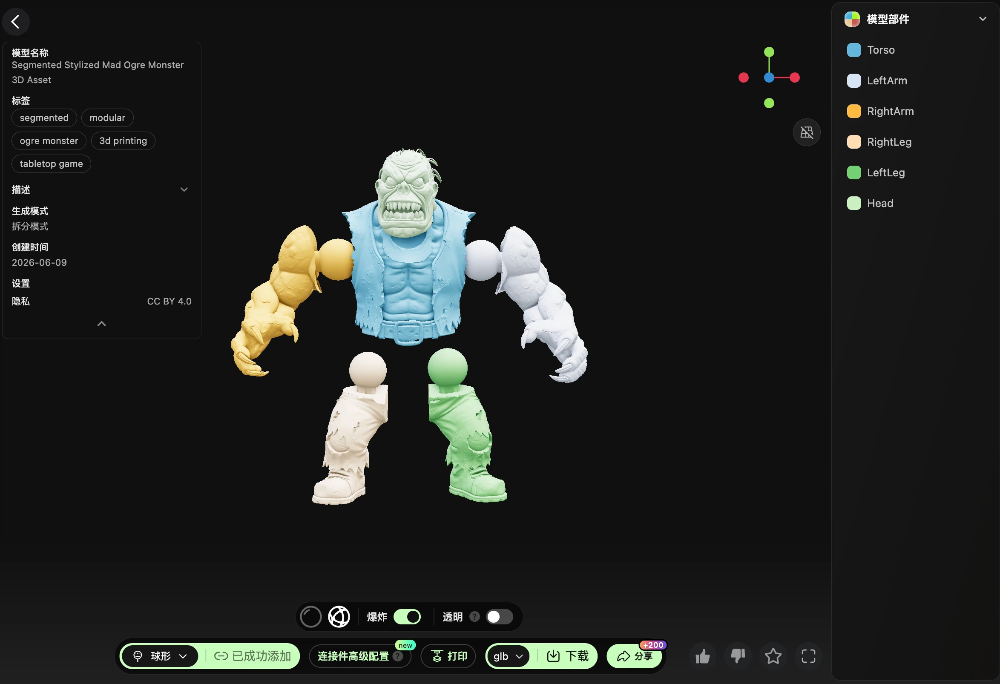1000x684 pixels.
Task: Click the top green axis dot
Action: coord(769,52)
